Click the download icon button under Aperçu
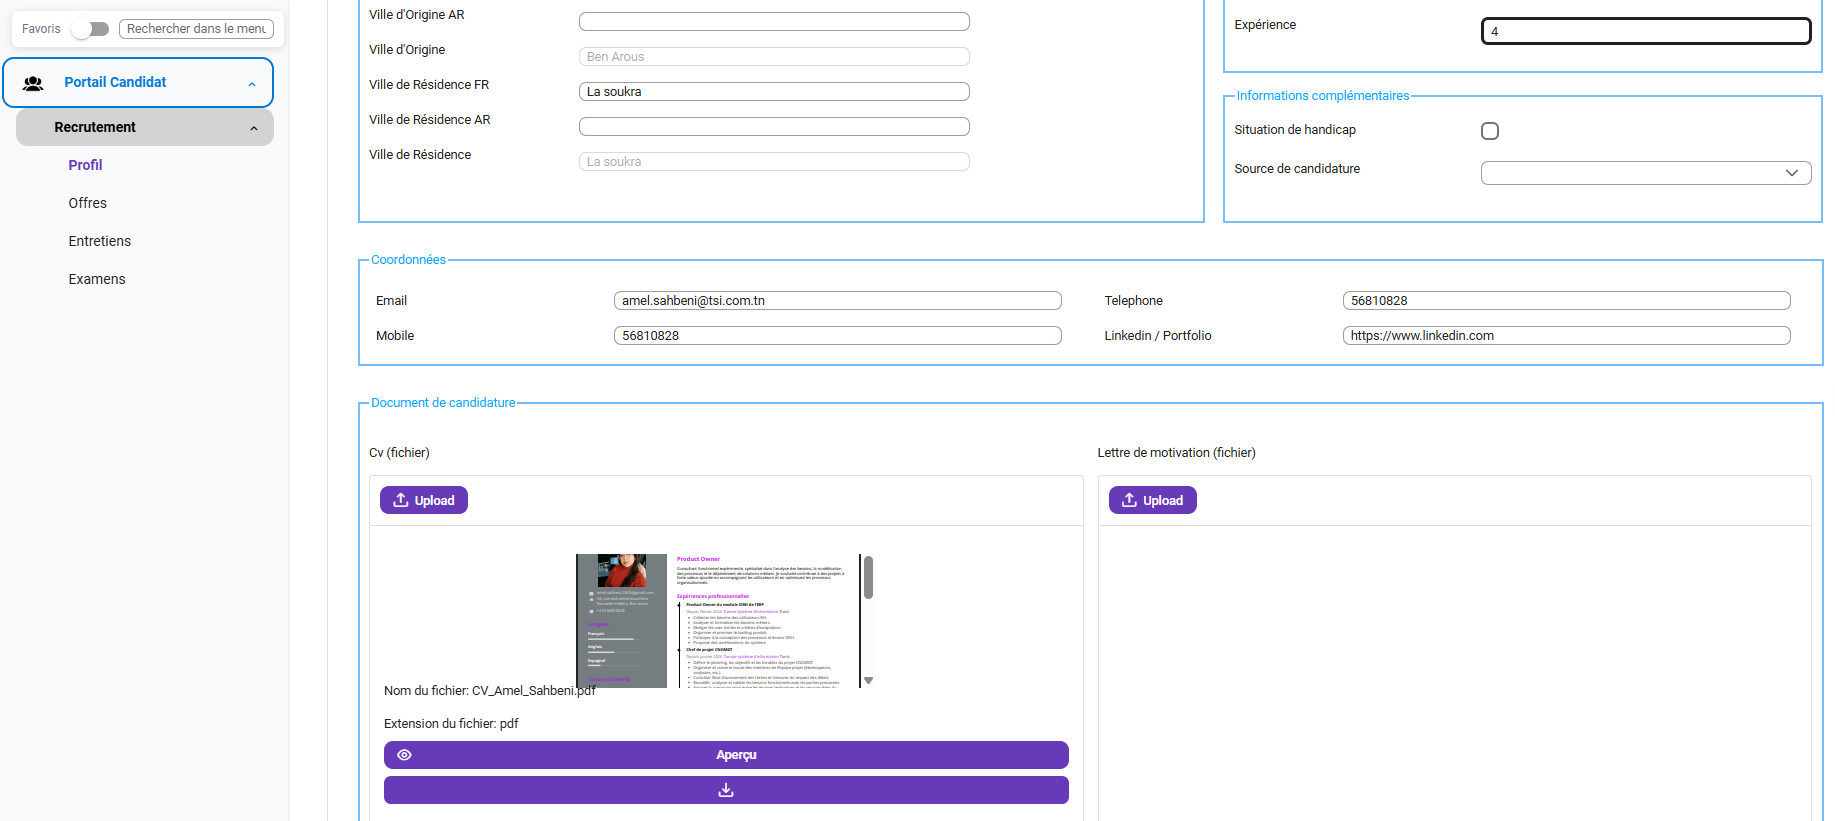Image resolution: width=1835 pixels, height=821 pixels. (726, 790)
